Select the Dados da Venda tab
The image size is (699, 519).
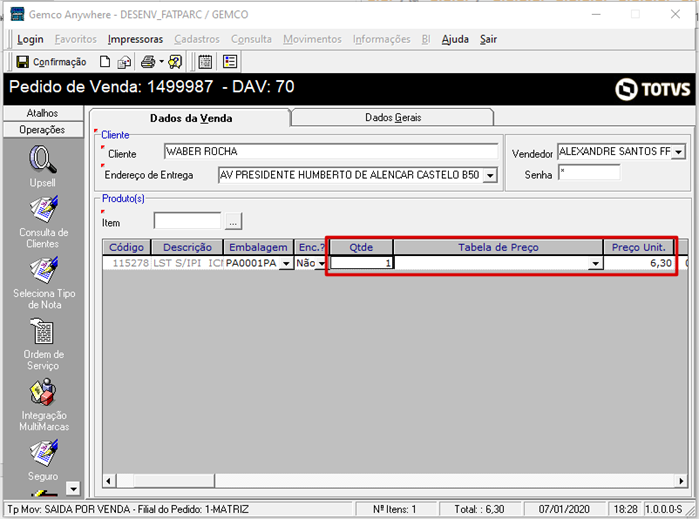point(191,118)
